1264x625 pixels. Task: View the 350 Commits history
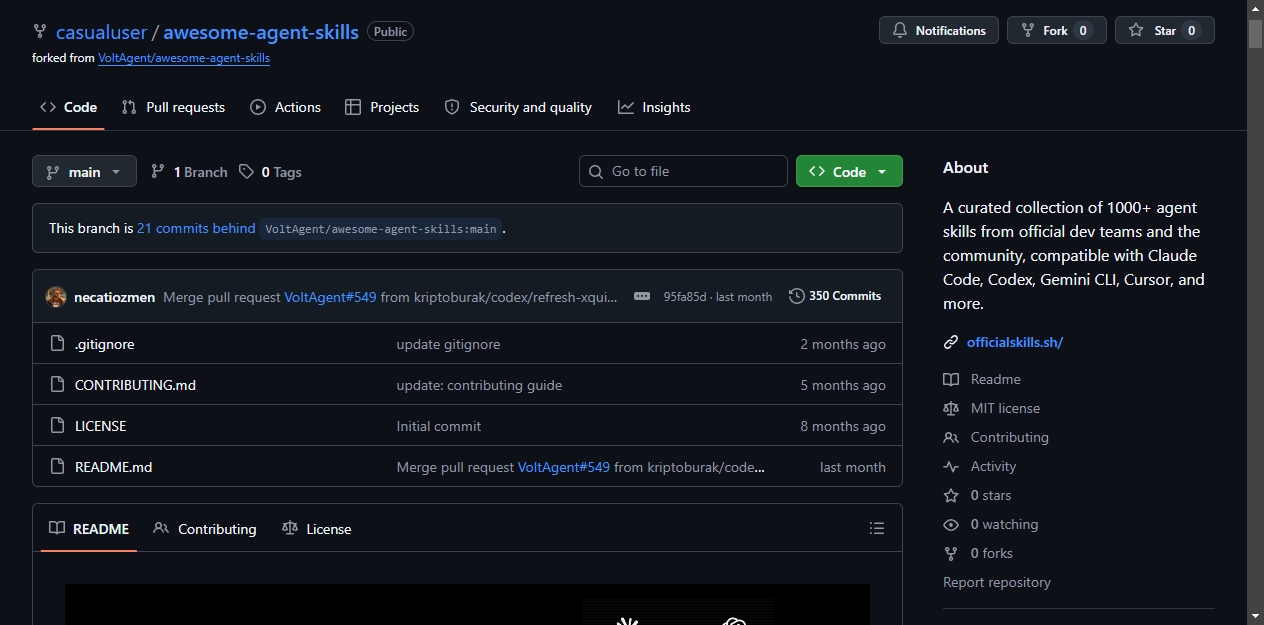click(835, 296)
